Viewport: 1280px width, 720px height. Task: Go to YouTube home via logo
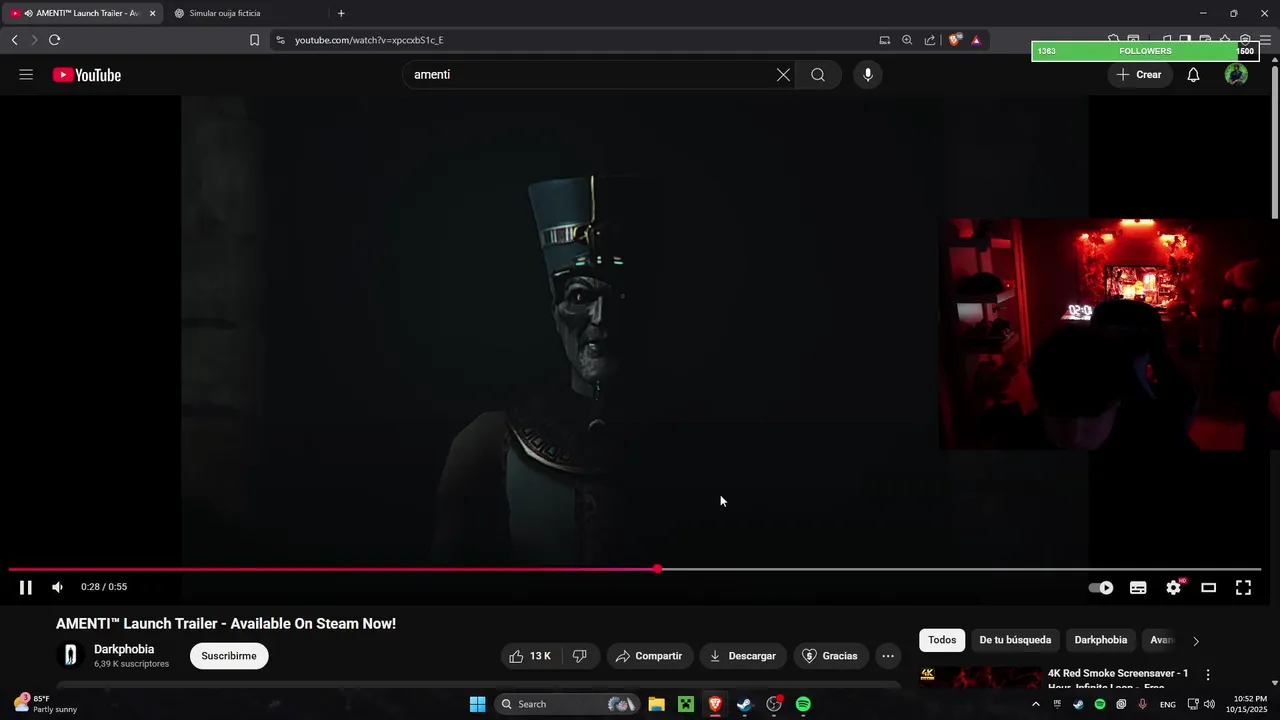[x=87, y=75]
